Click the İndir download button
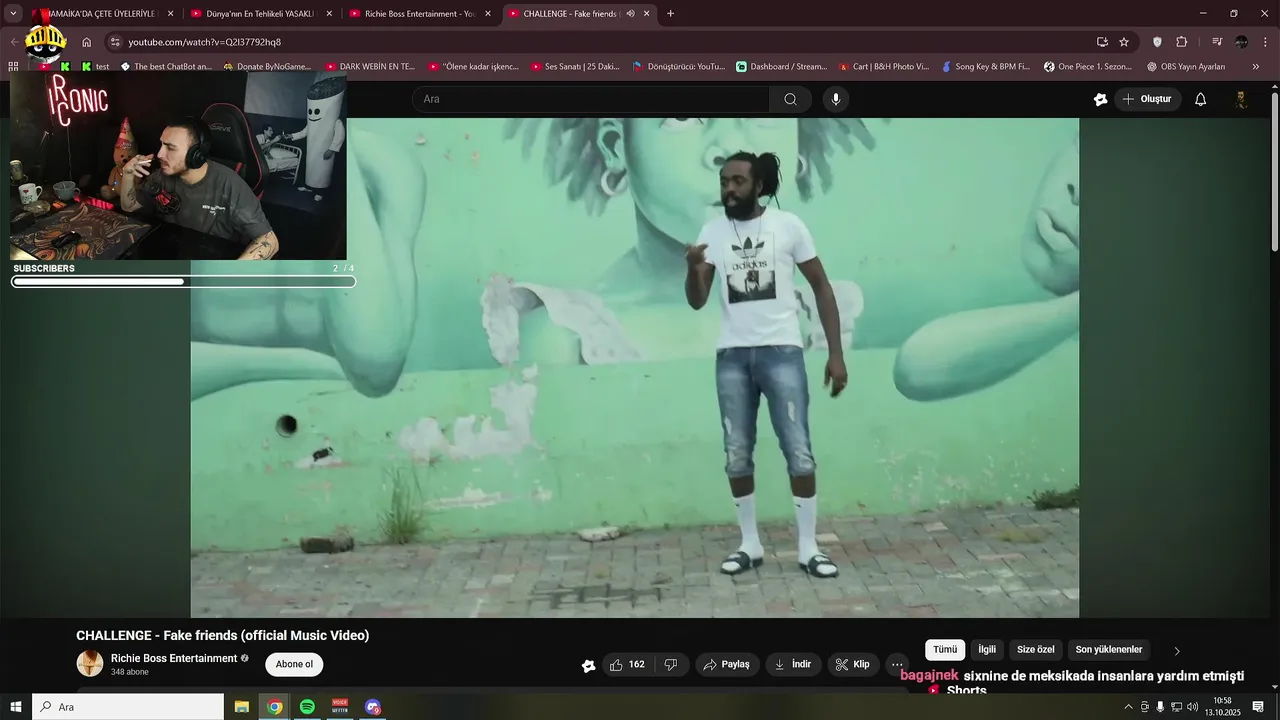Screen dimensions: 1280x720 [793, 664]
